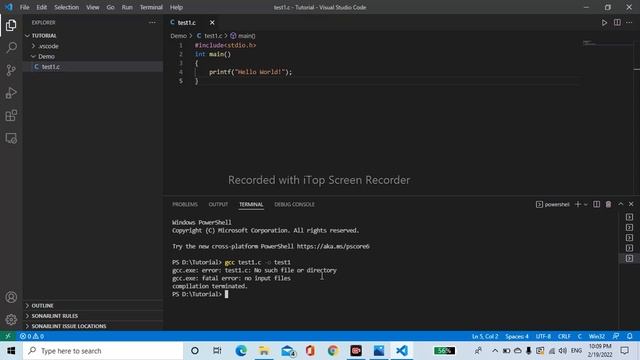Open Microsoft Edge from the taskbar

241,351
